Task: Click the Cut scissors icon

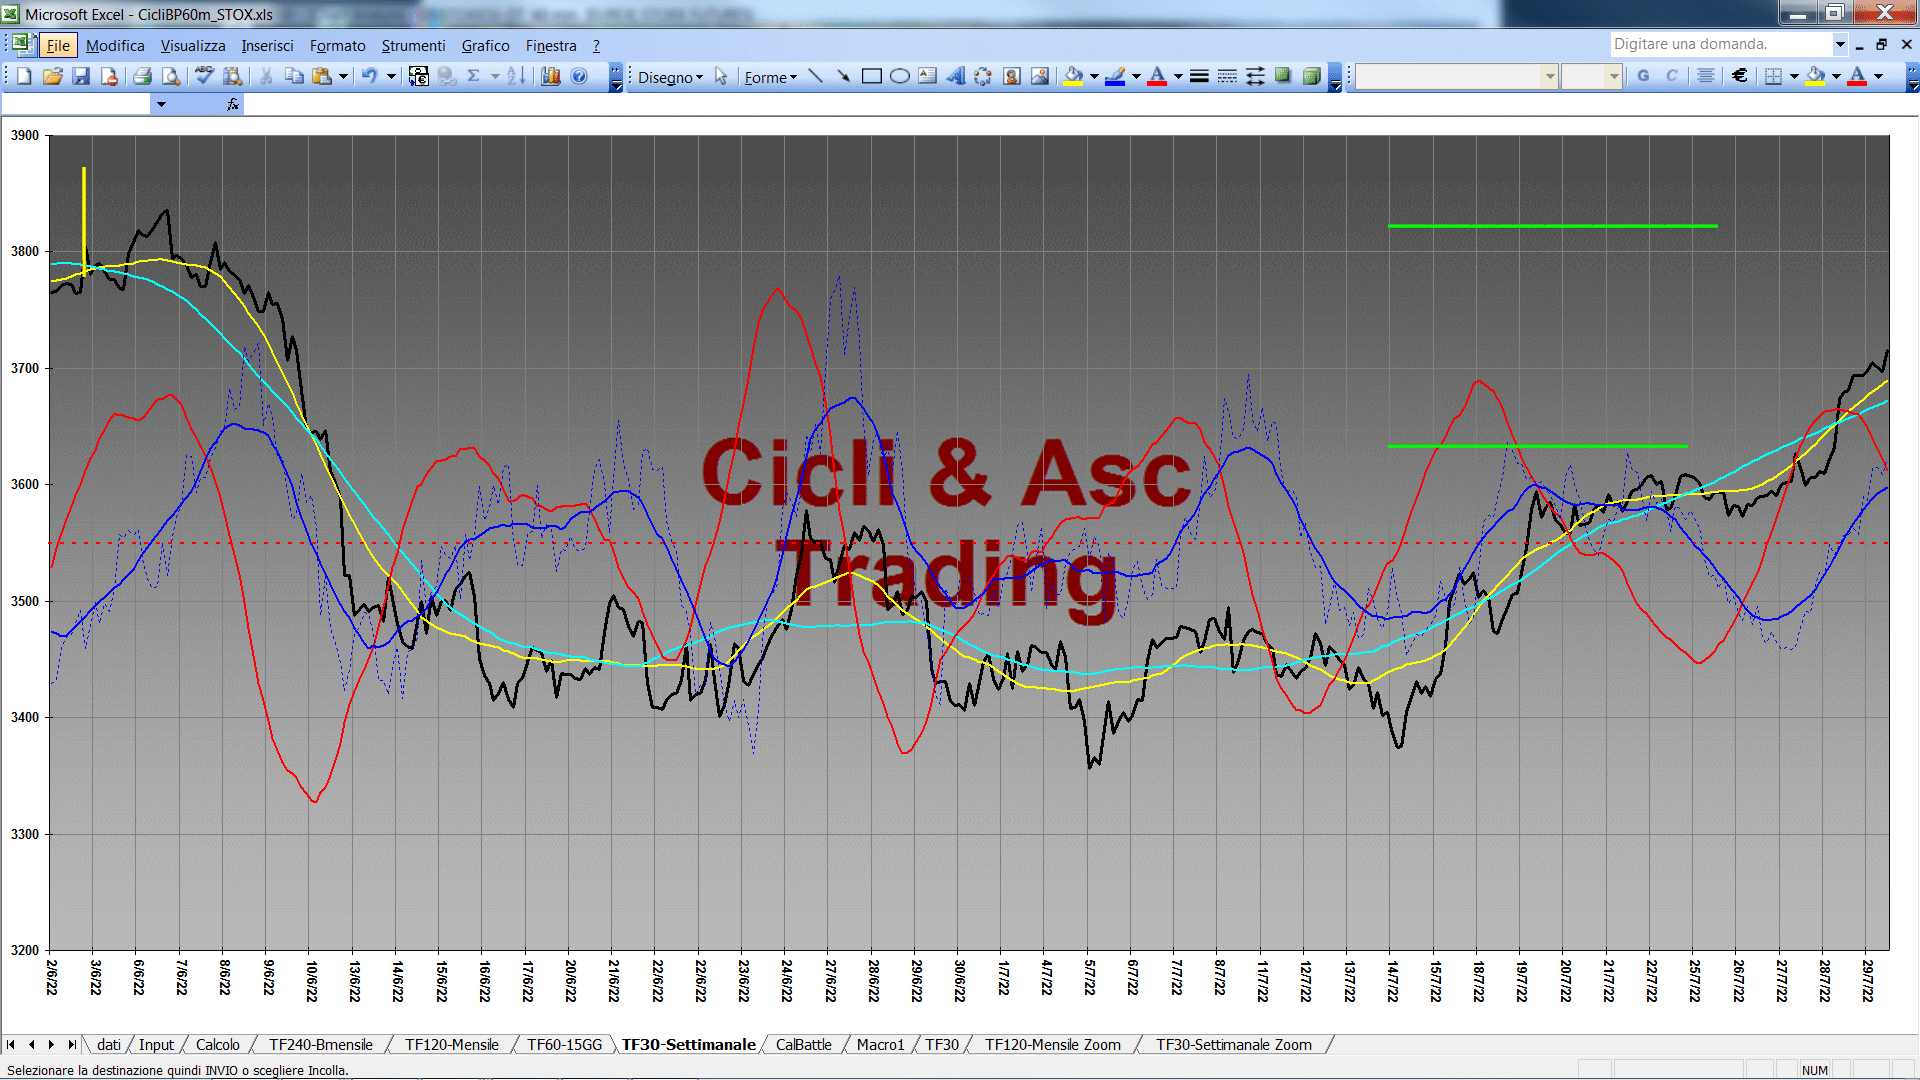Action: coord(266,76)
